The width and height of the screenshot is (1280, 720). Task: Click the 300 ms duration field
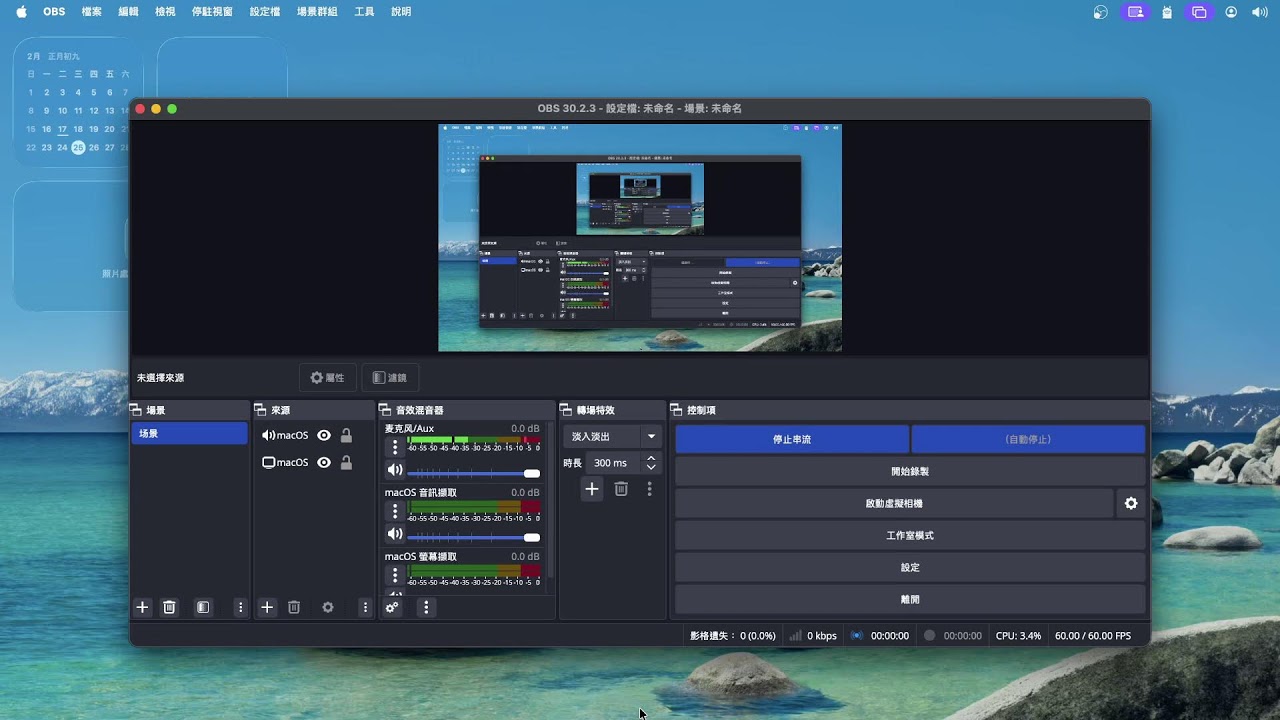click(614, 463)
